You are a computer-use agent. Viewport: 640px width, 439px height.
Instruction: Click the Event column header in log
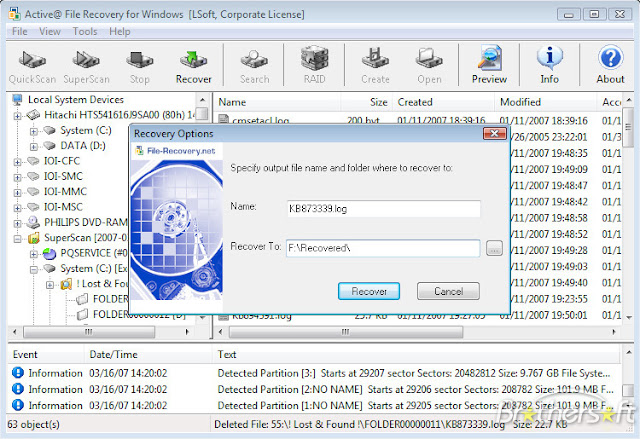pos(46,354)
